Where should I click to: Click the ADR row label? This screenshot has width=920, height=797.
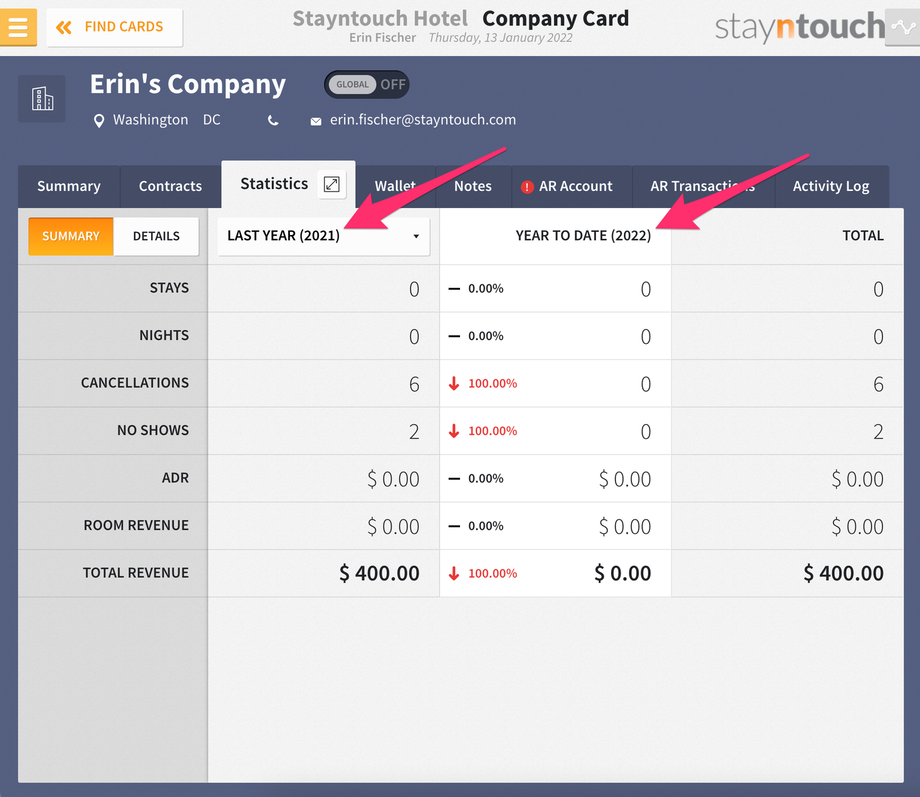click(x=175, y=478)
